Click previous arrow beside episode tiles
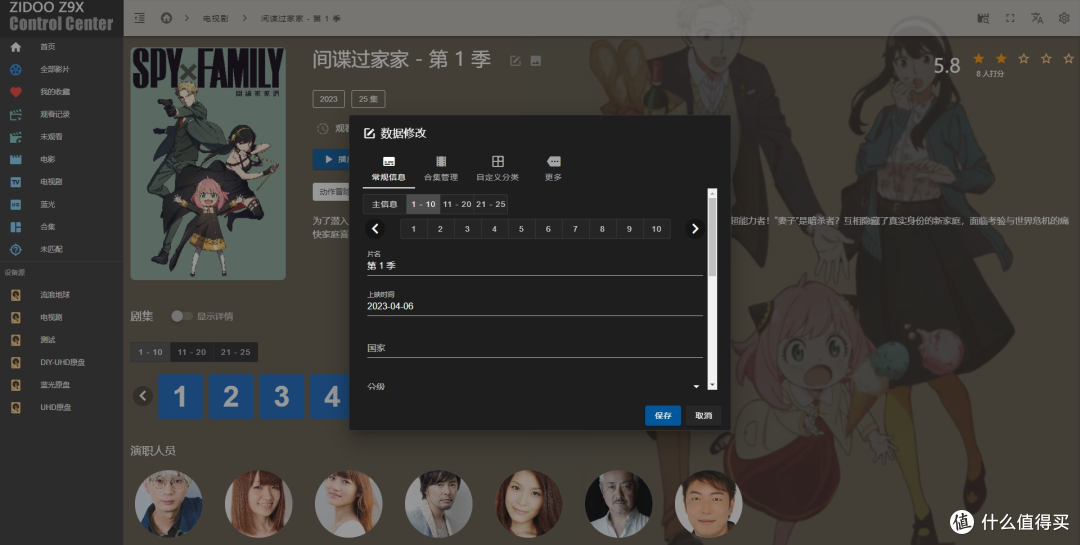 (x=143, y=395)
